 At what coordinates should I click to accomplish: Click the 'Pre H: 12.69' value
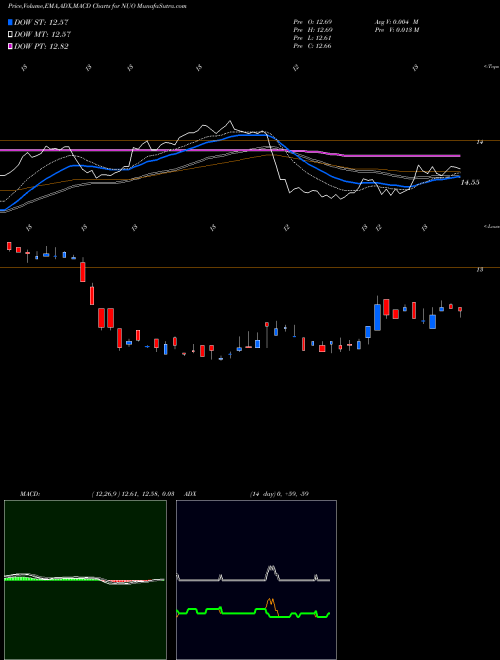pyautogui.click(x=313, y=30)
